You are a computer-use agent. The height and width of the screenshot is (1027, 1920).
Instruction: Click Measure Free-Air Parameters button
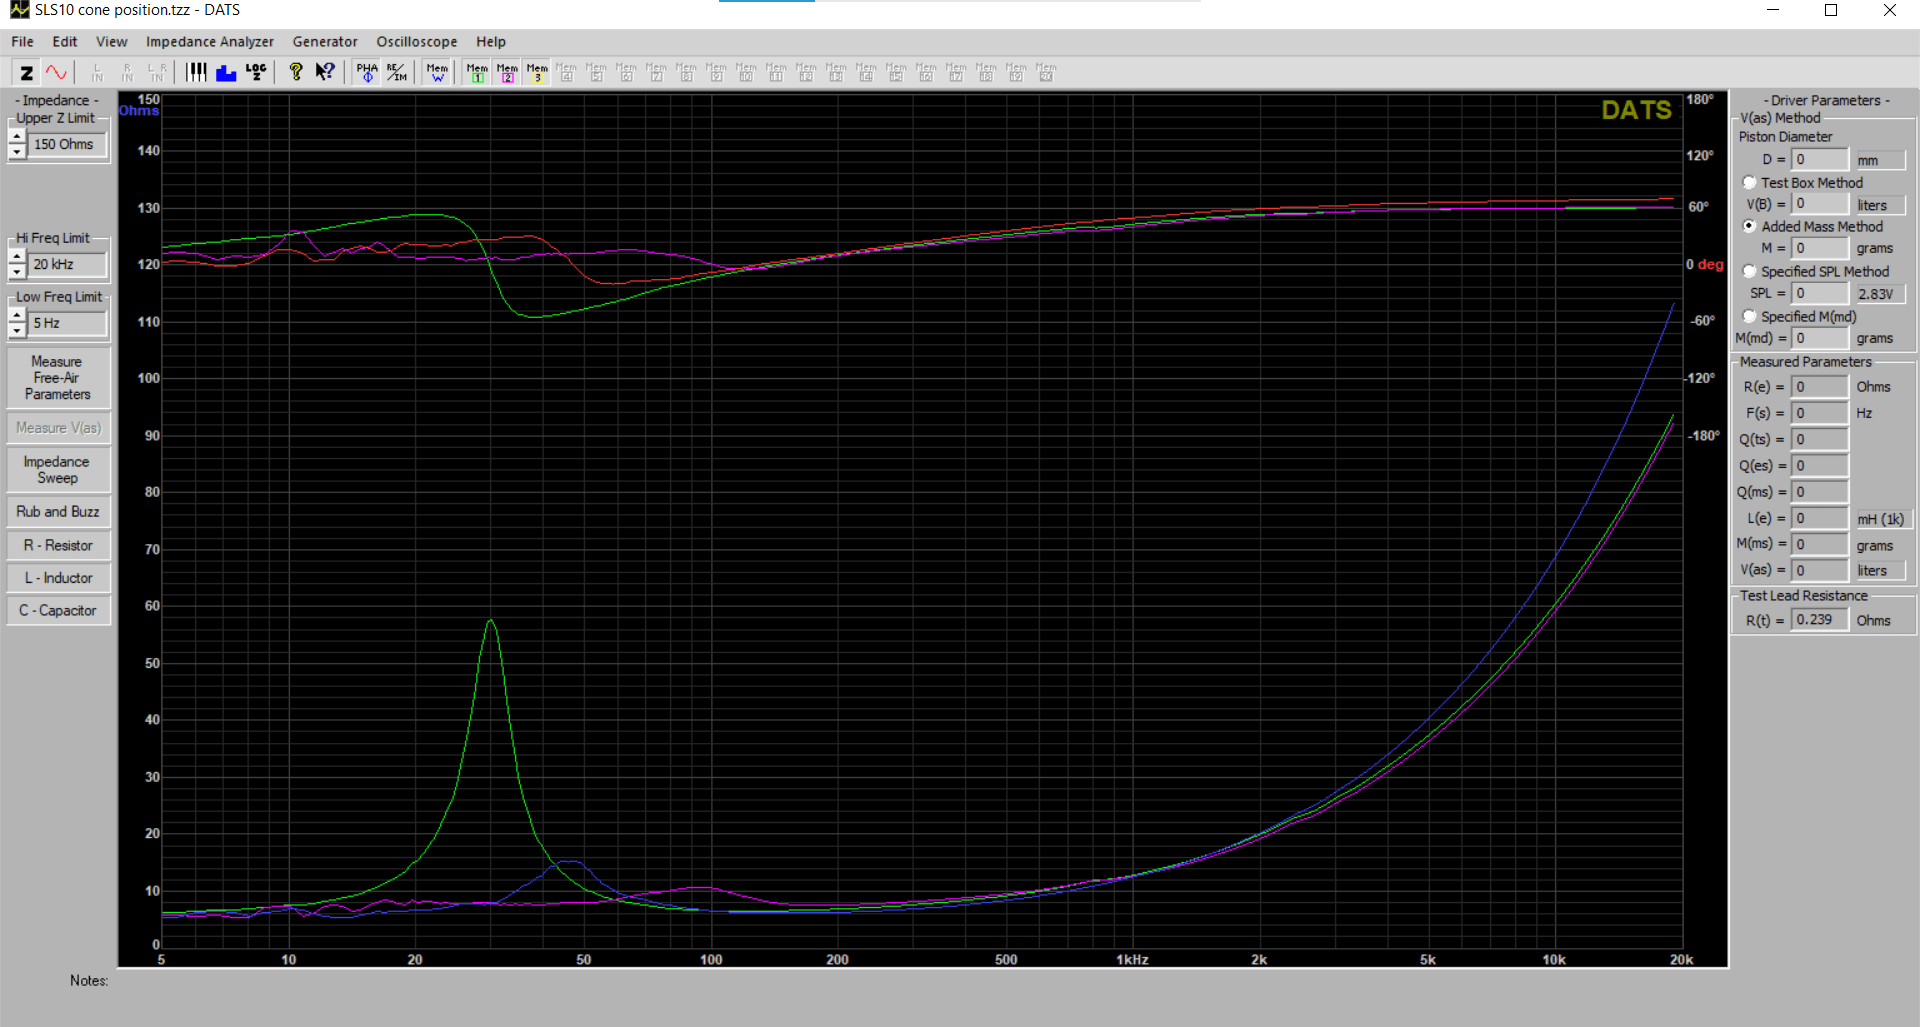pos(58,378)
